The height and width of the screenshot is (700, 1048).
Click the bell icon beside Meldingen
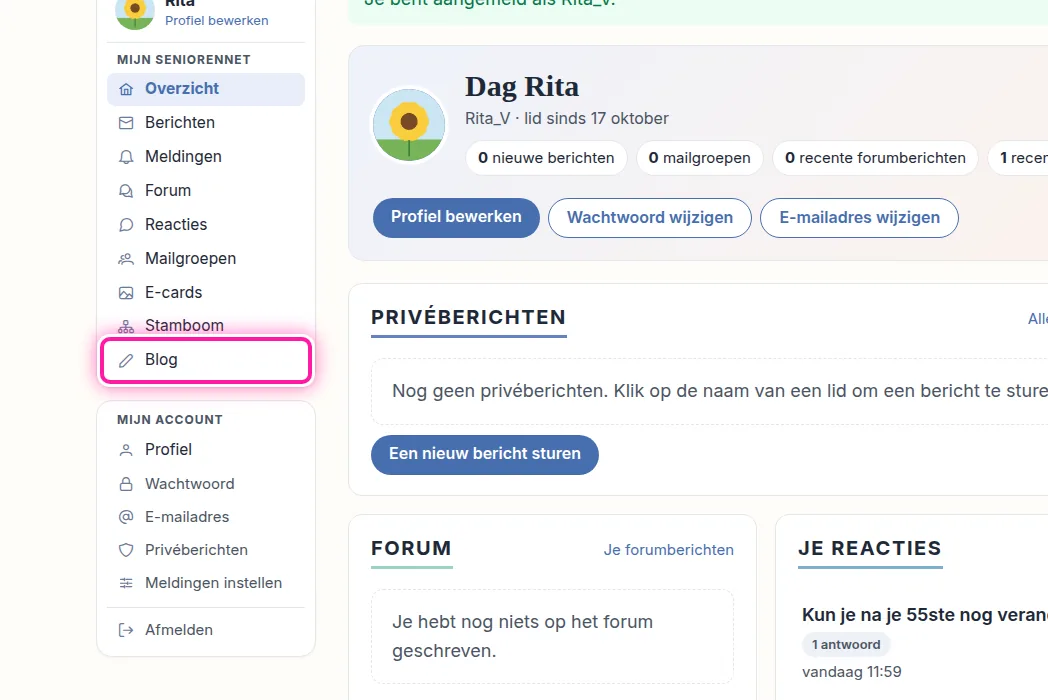pos(126,157)
